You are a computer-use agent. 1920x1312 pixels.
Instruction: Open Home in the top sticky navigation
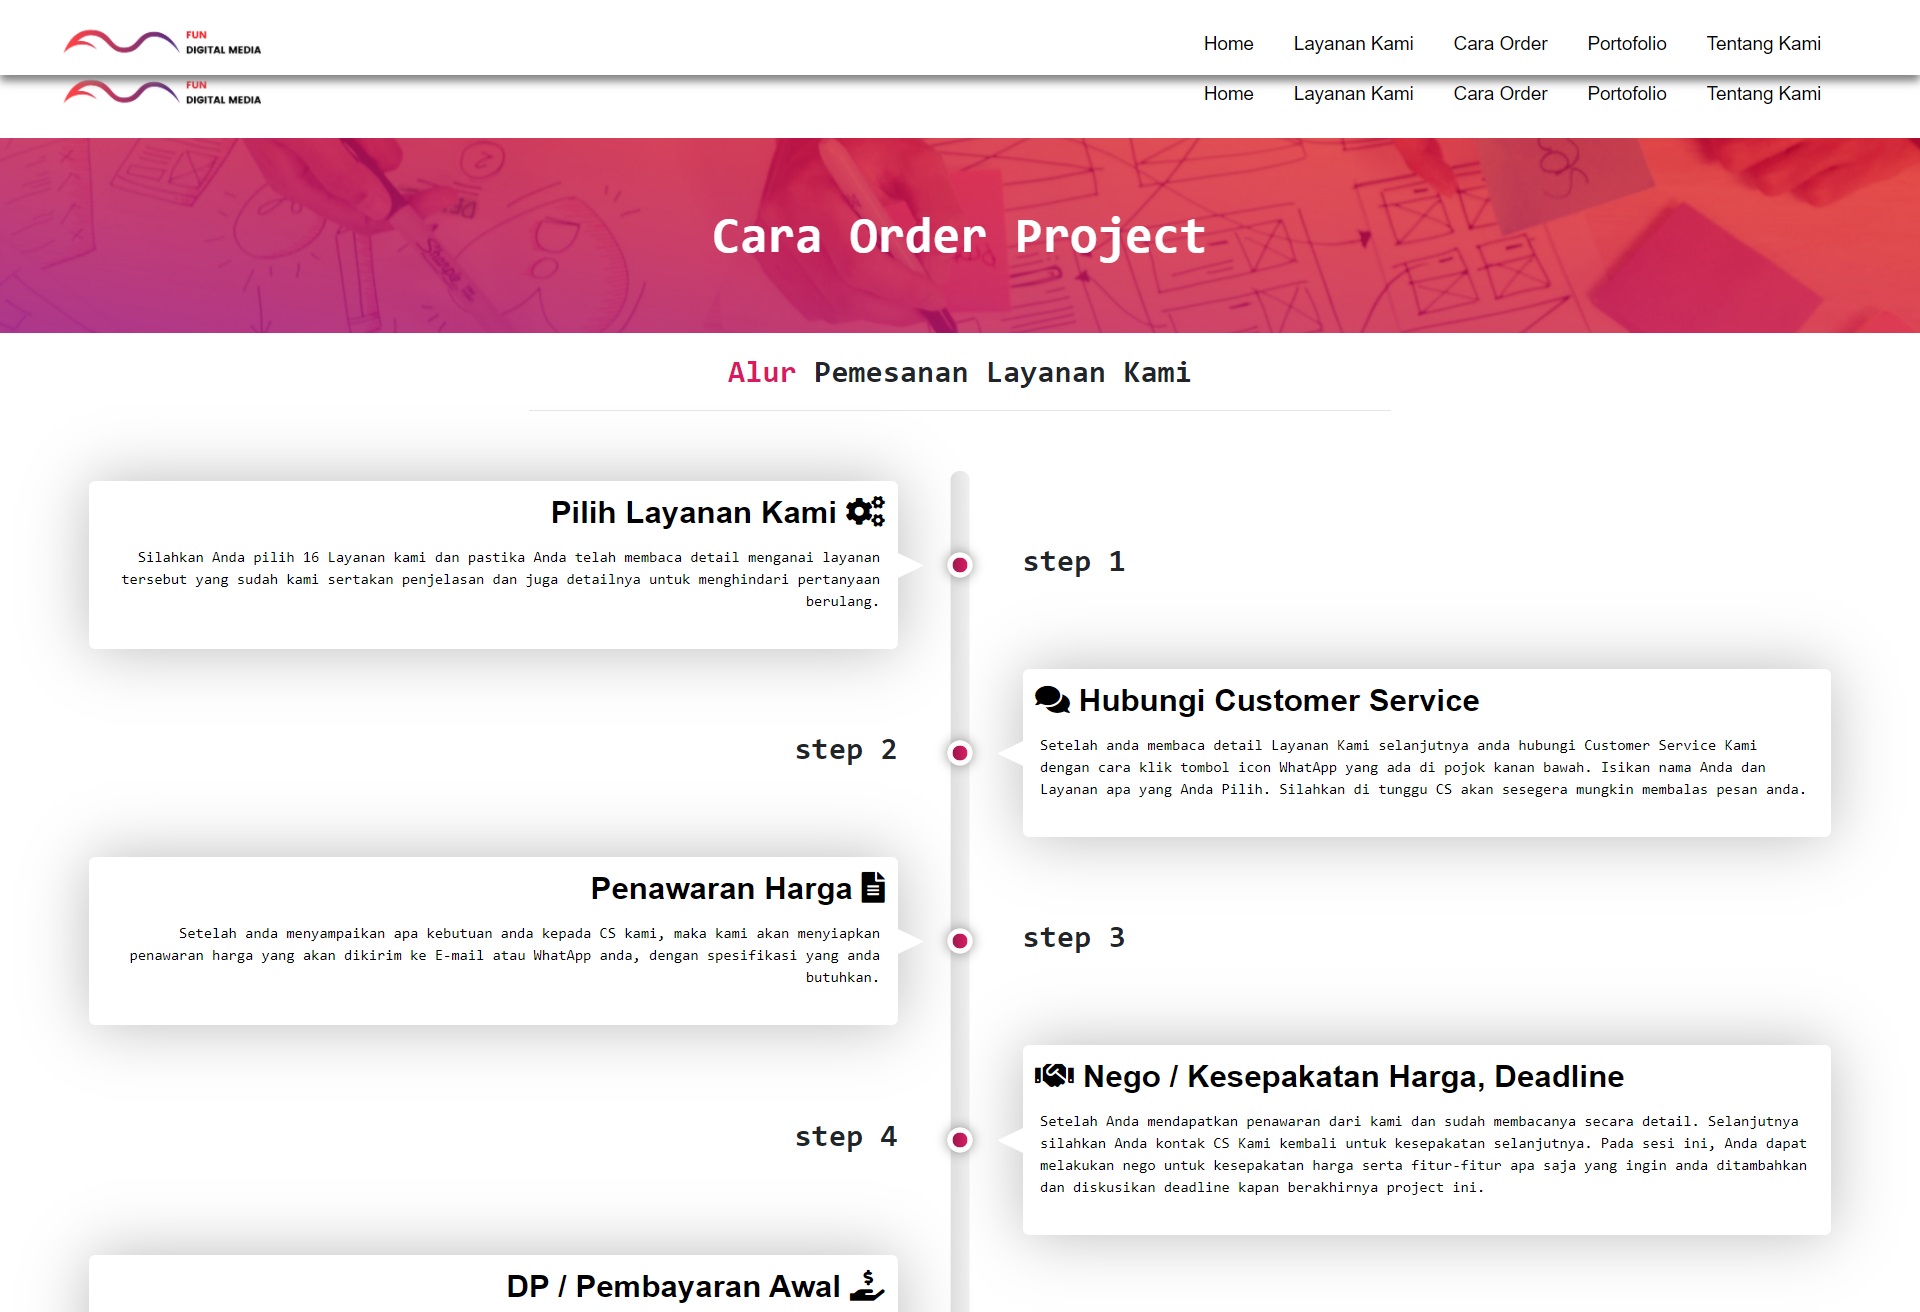pyautogui.click(x=1228, y=43)
